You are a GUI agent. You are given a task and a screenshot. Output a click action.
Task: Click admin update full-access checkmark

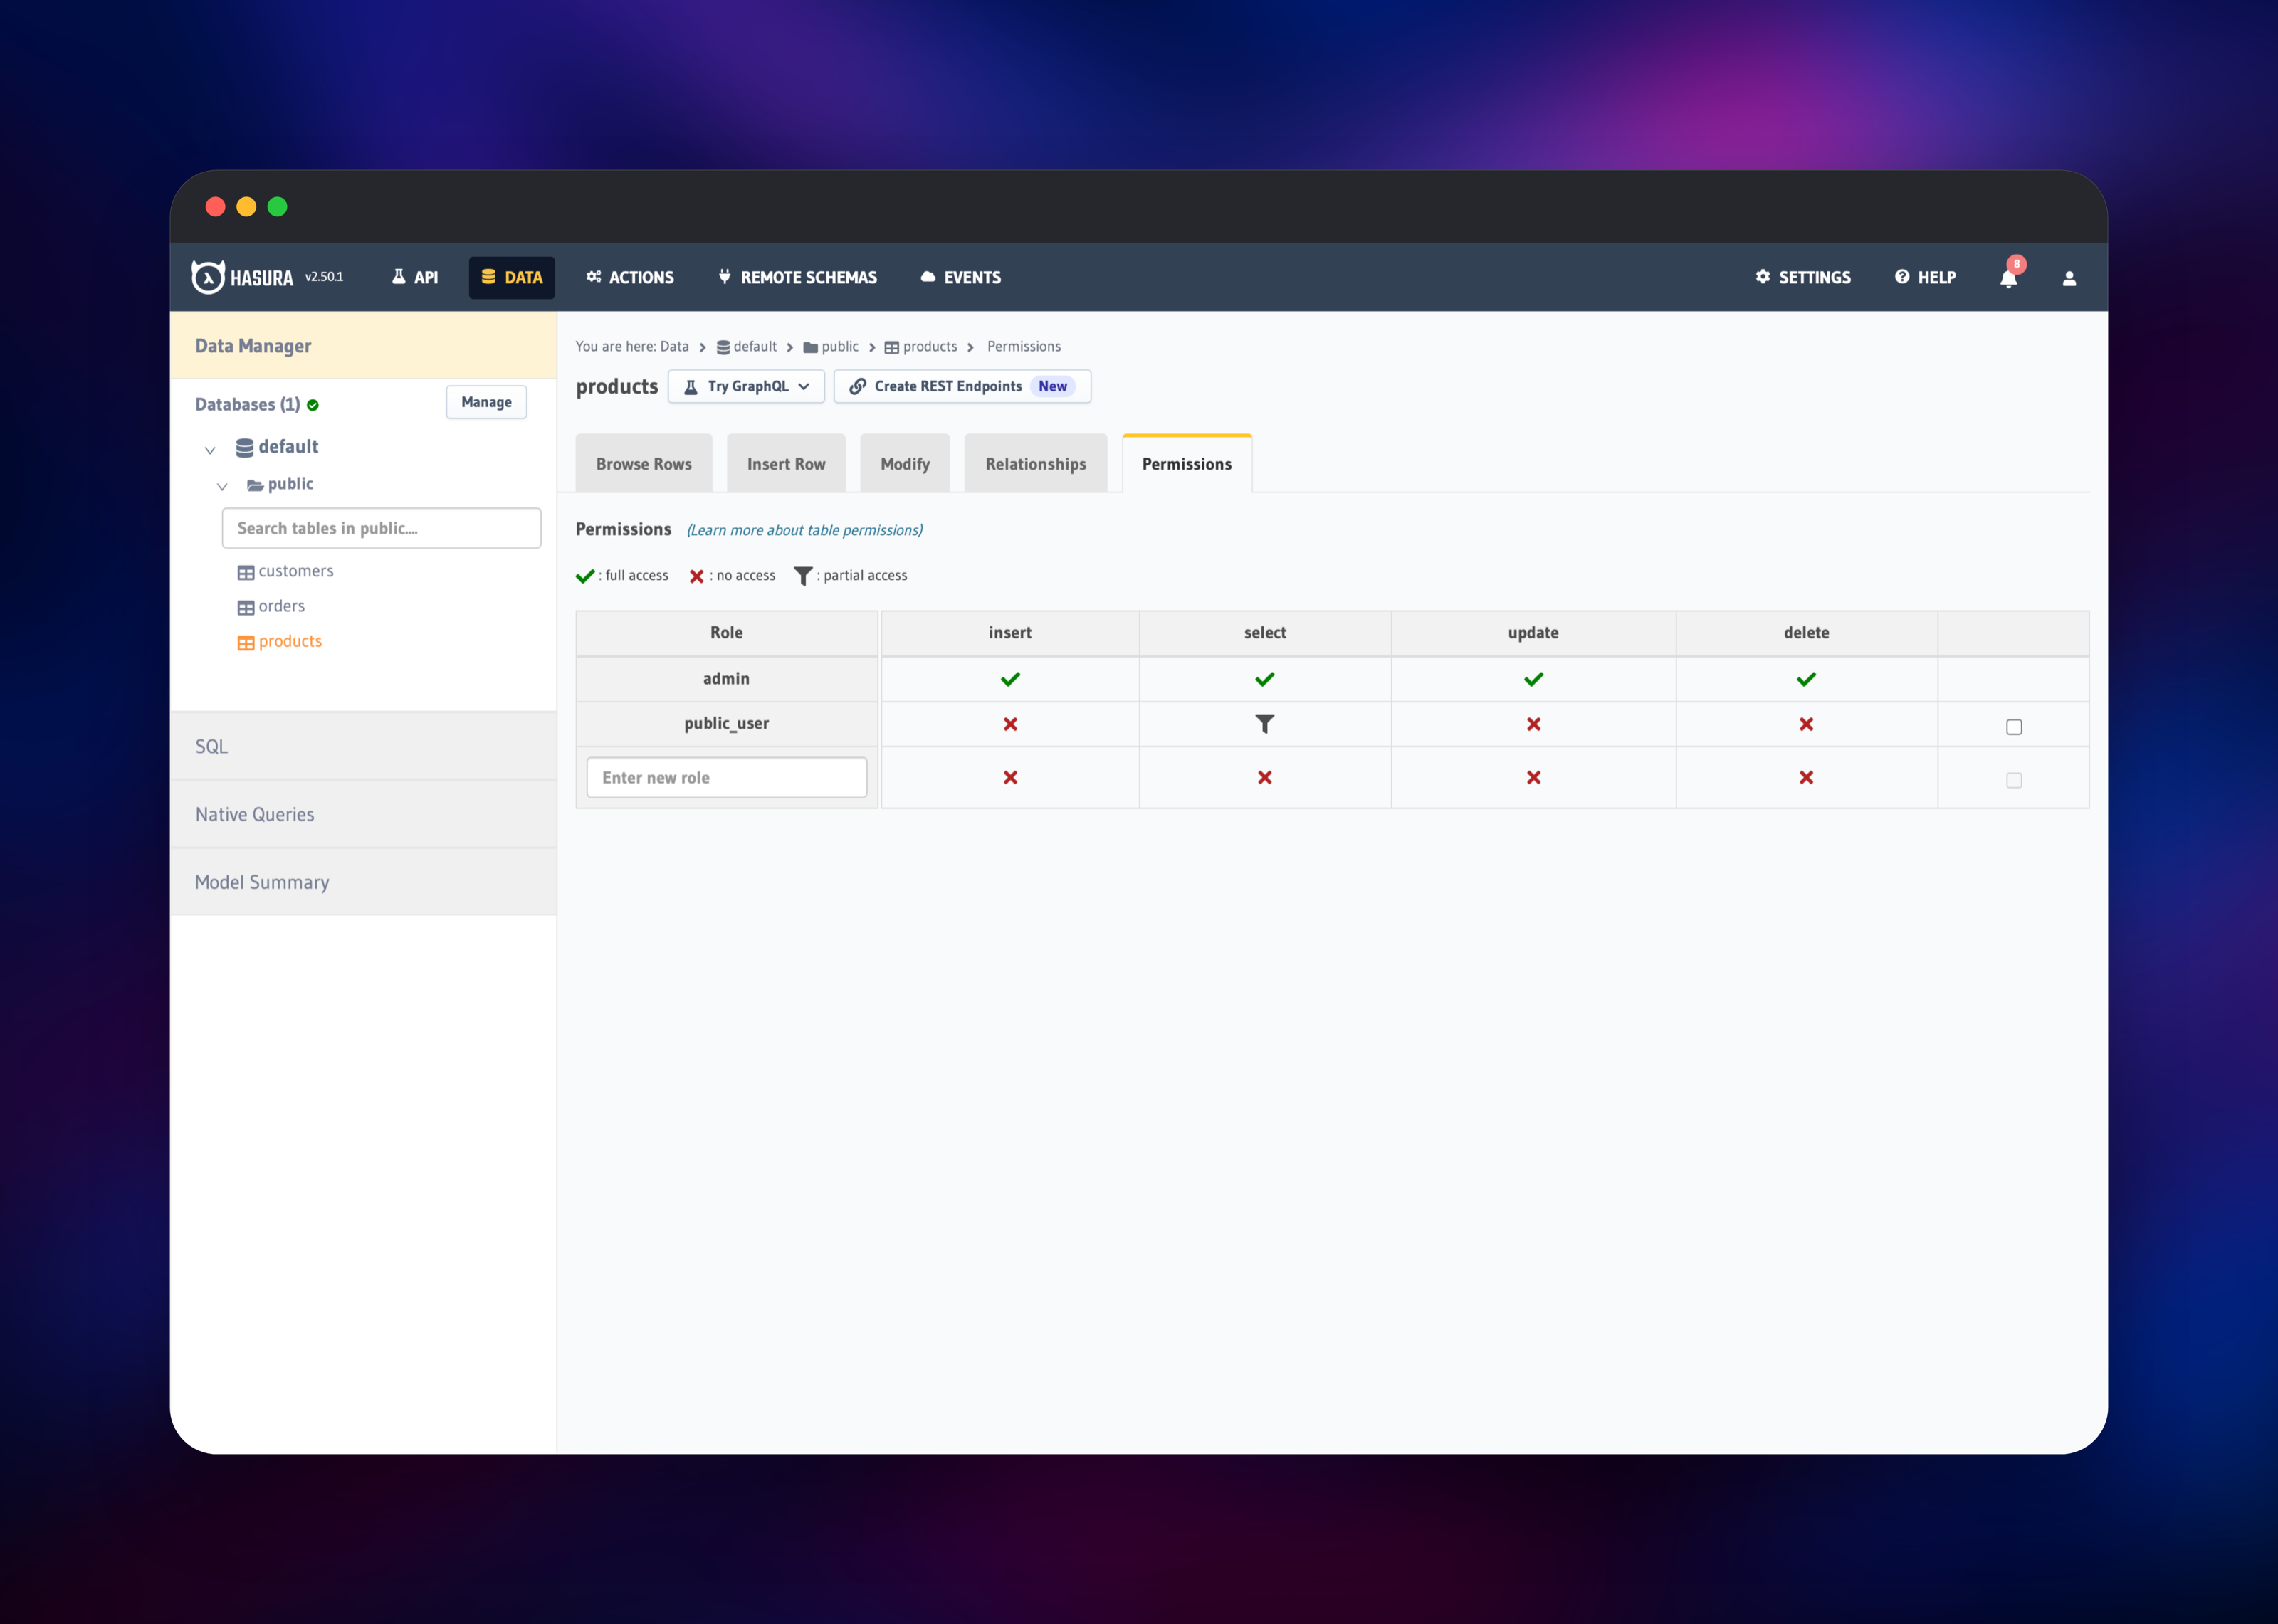pyautogui.click(x=1533, y=679)
